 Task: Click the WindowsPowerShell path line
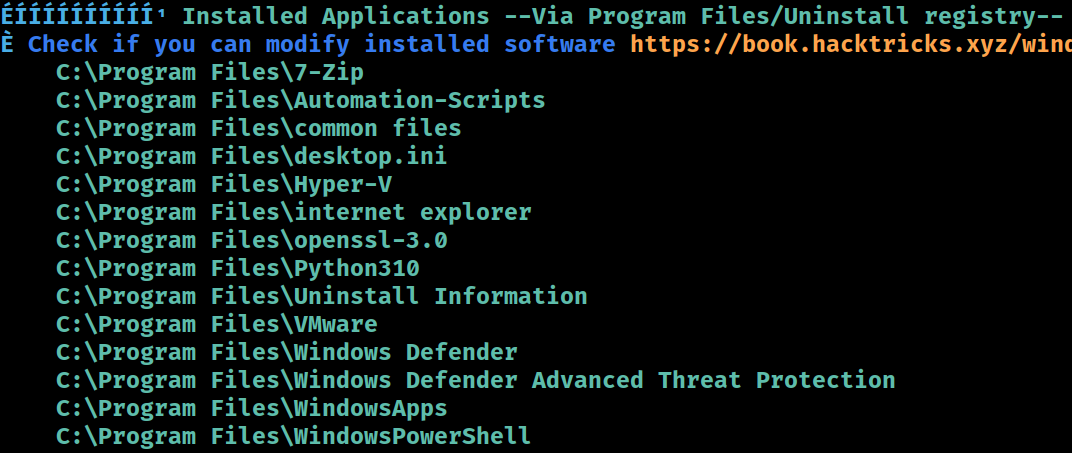(x=293, y=437)
